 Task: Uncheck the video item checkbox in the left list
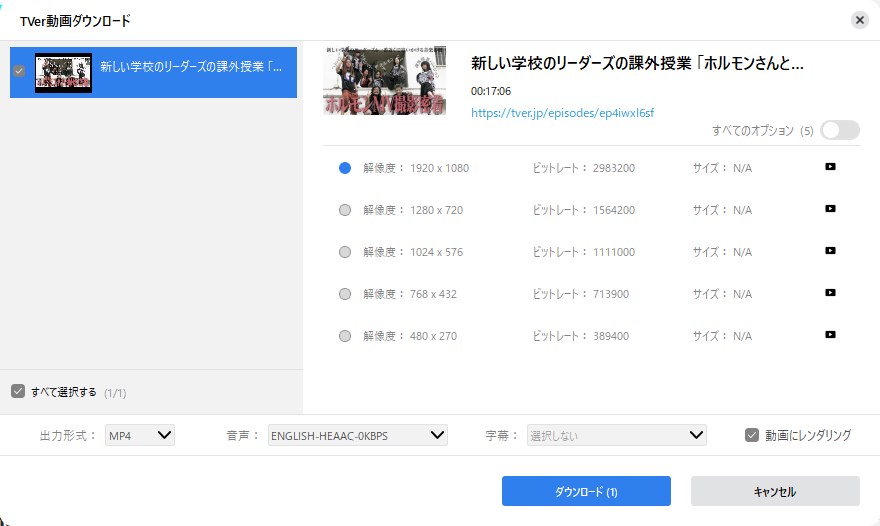click(19, 71)
